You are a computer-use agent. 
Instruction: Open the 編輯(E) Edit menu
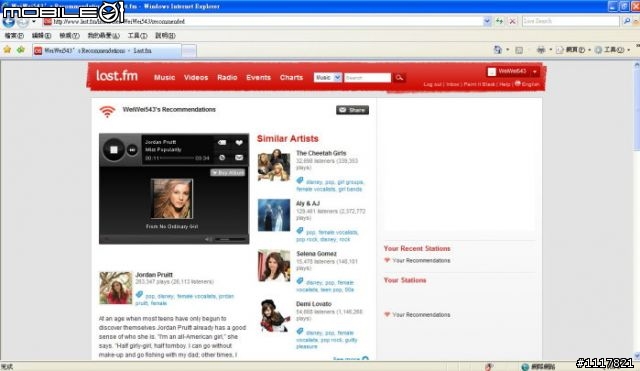tap(42, 36)
